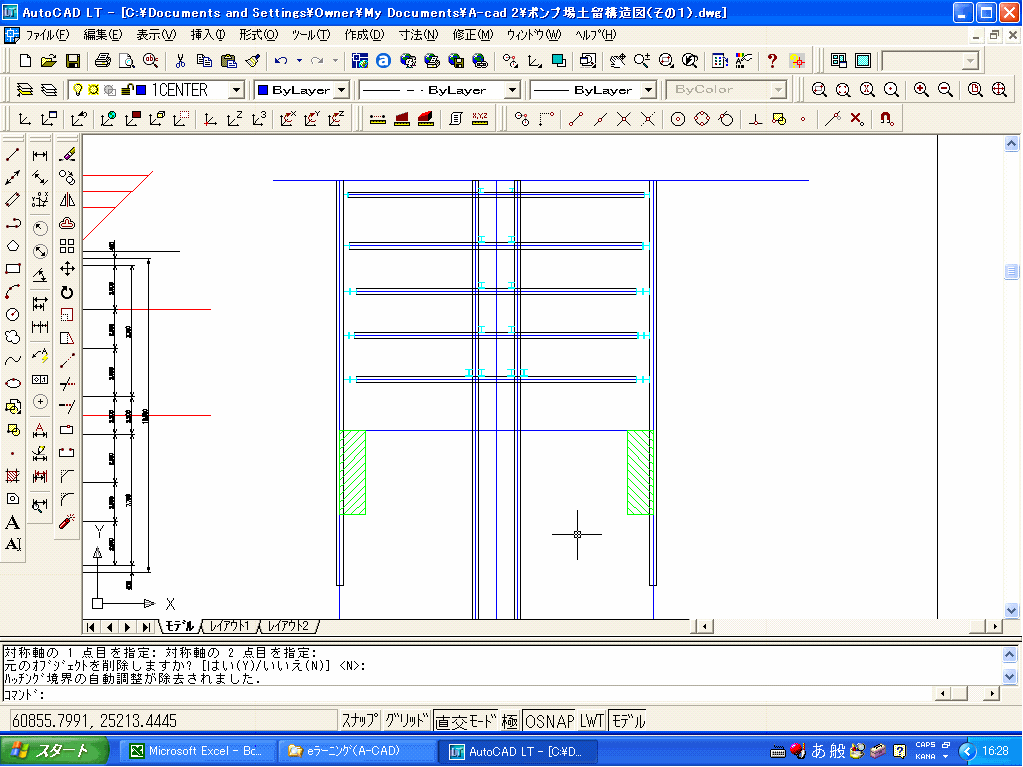The height and width of the screenshot is (767, 1023).
Task: Toggle 直交モード in status bar
Action: pos(466,721)
